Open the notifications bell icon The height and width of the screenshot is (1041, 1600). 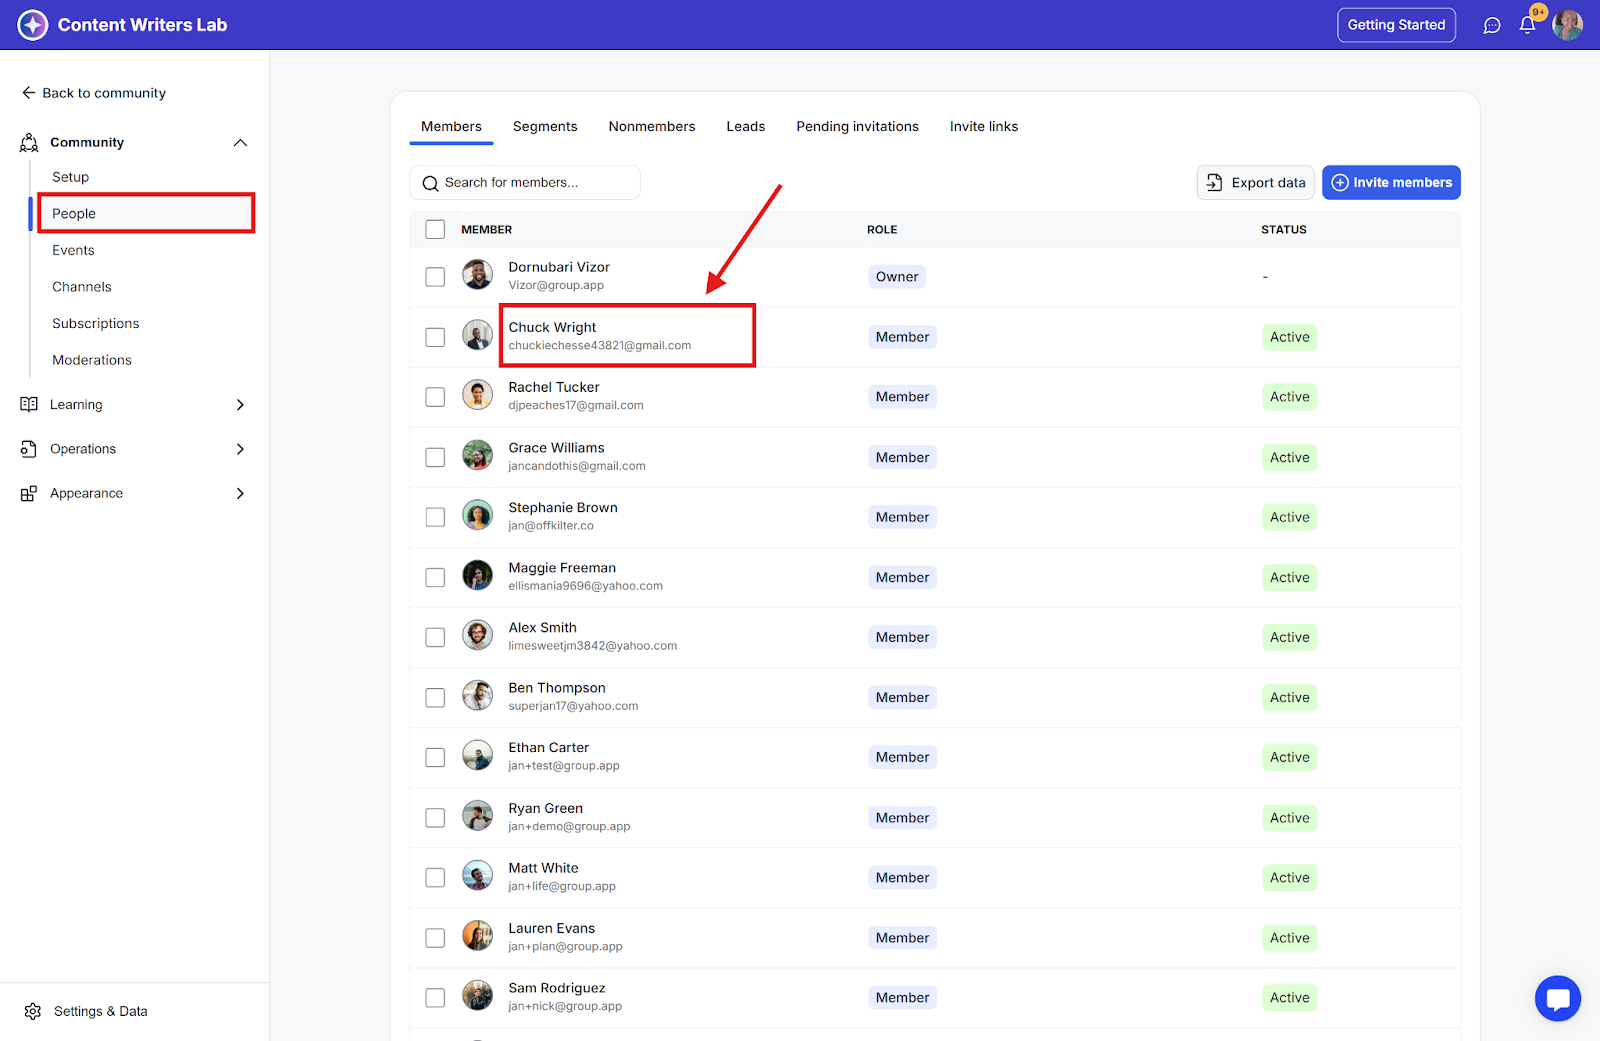tap(1527, 25)
